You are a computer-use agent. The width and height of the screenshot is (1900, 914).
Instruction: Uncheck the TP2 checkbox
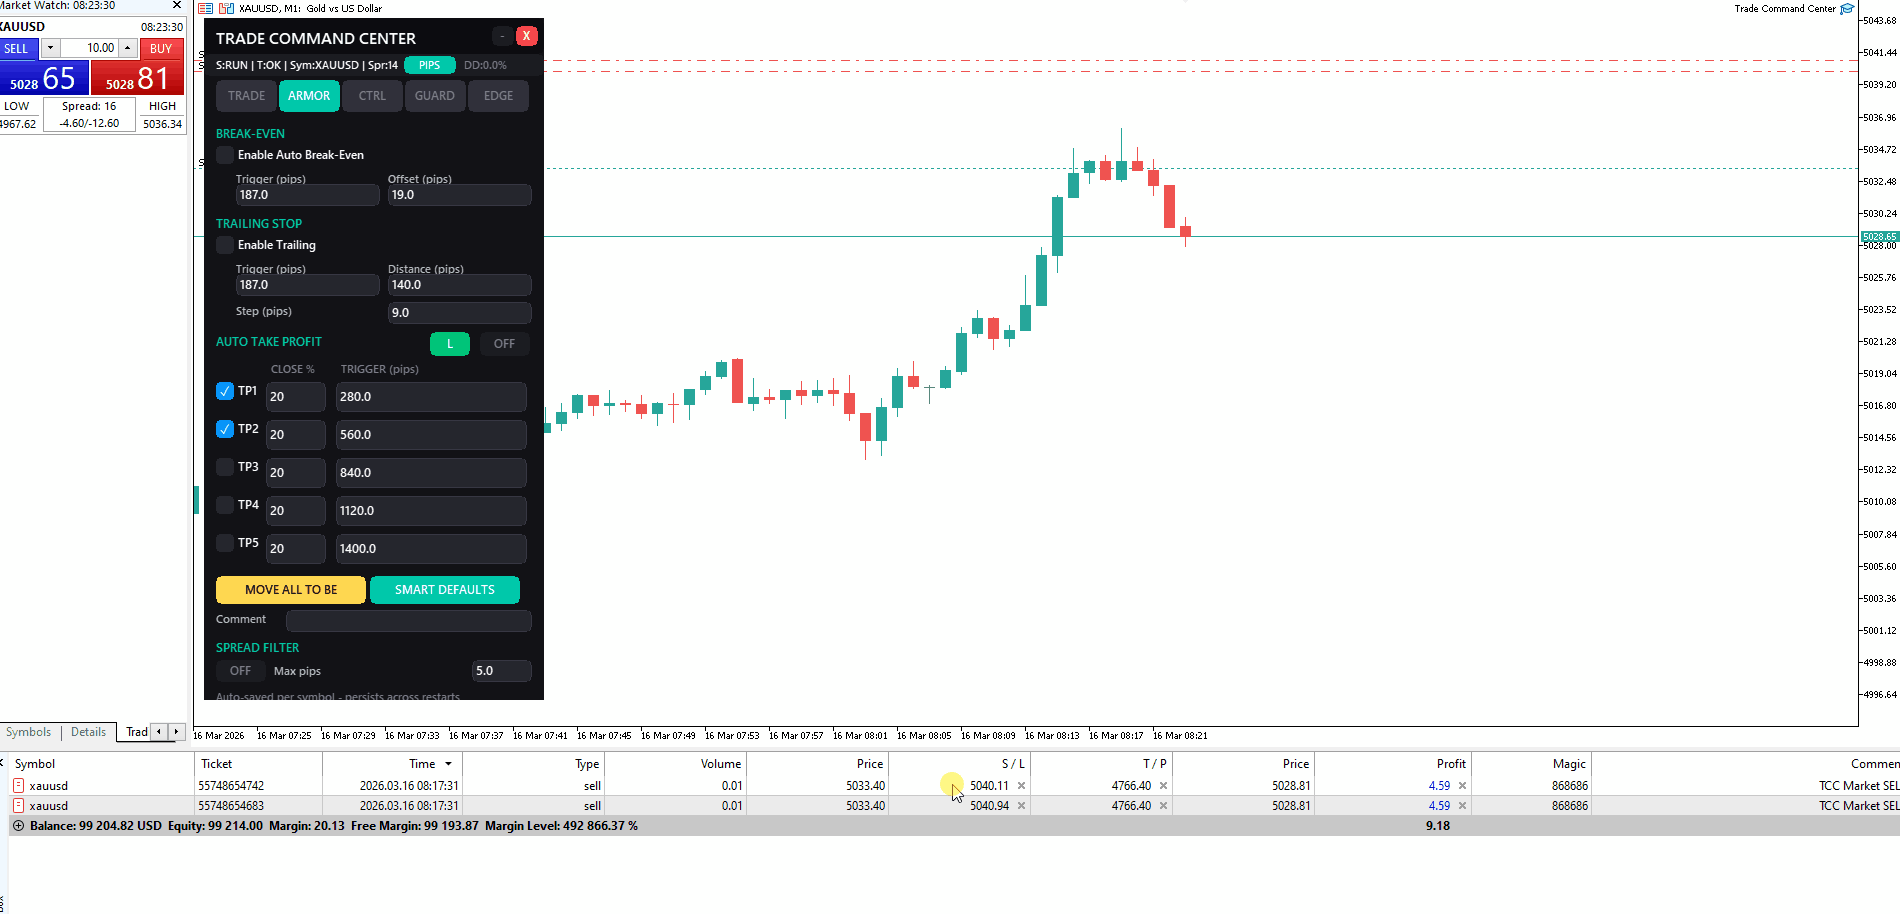pos(225,429)
